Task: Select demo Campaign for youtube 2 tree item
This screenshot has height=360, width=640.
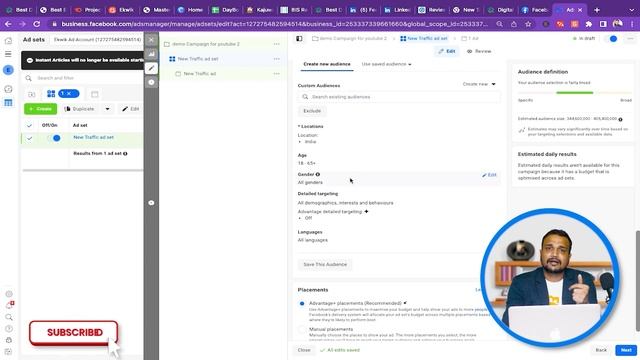Action: 206,44
